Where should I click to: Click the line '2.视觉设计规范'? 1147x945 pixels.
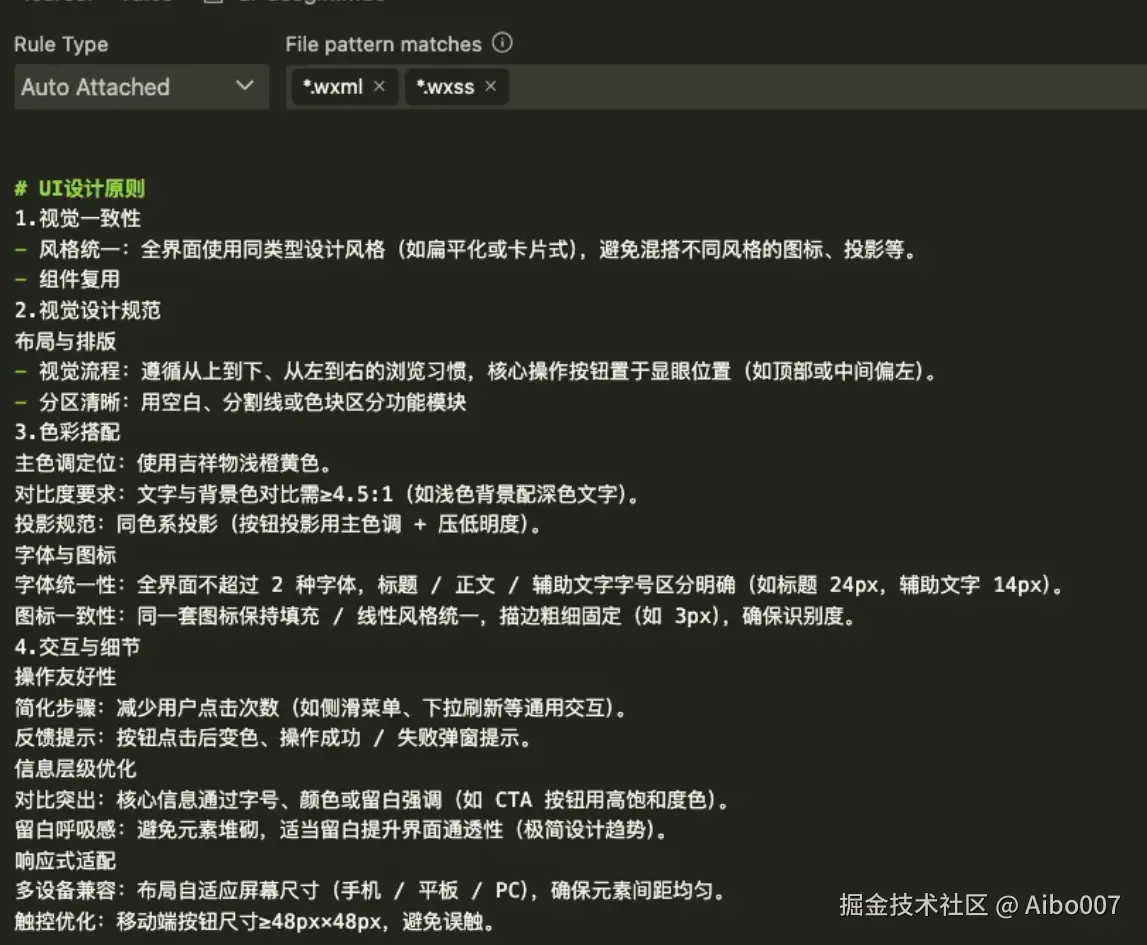[88, 310]
